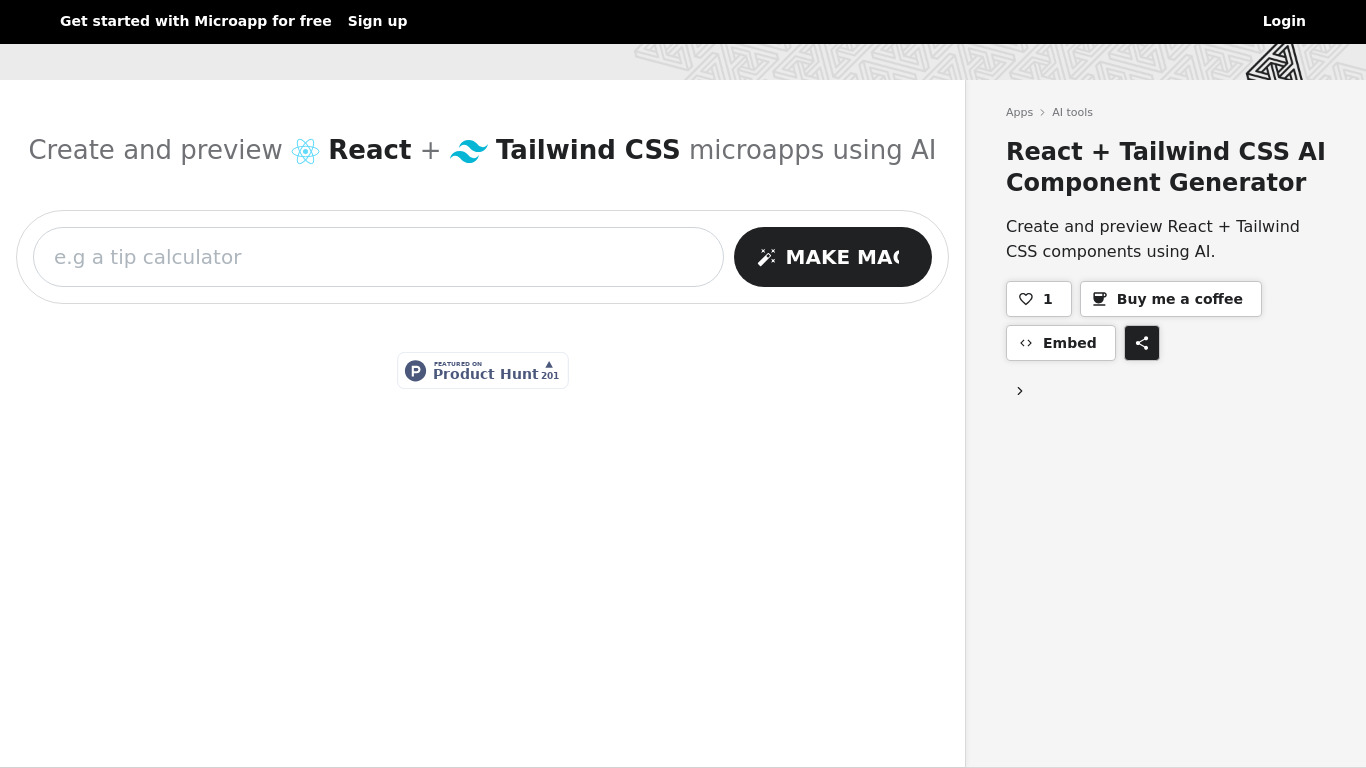Open the AI tools breadcrumb
Viewport: 1366px width, 768px height.
pyautogui.click(x=1072, y=112)
